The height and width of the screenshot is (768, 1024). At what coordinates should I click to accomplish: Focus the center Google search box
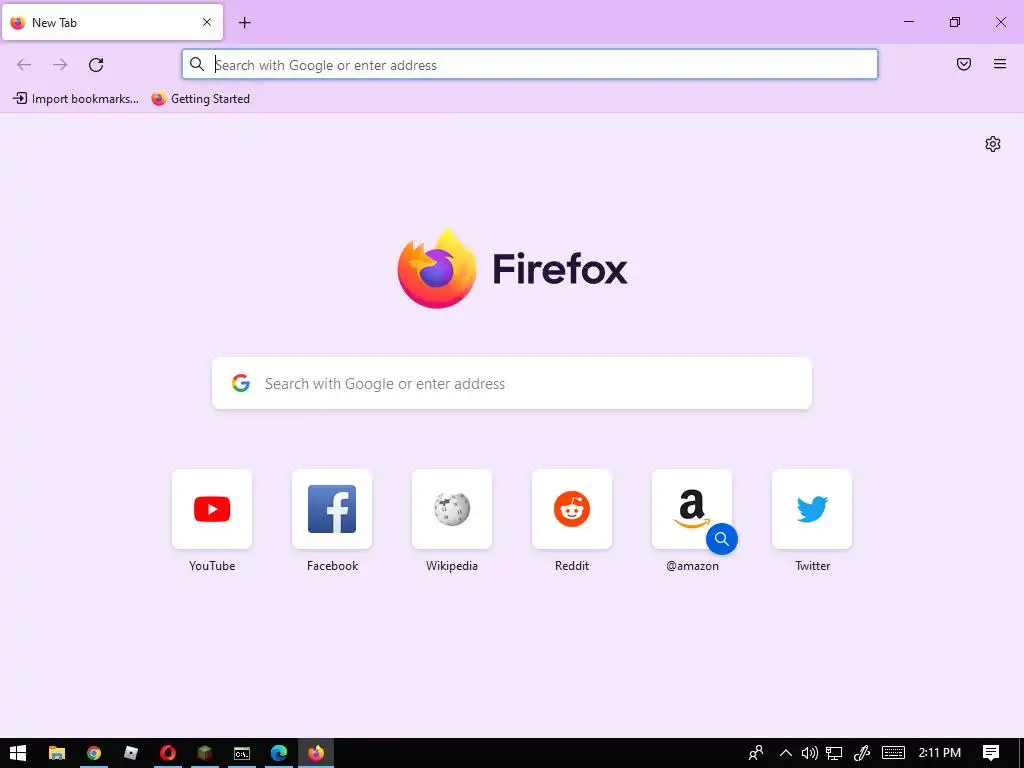[x=512, y=383]
